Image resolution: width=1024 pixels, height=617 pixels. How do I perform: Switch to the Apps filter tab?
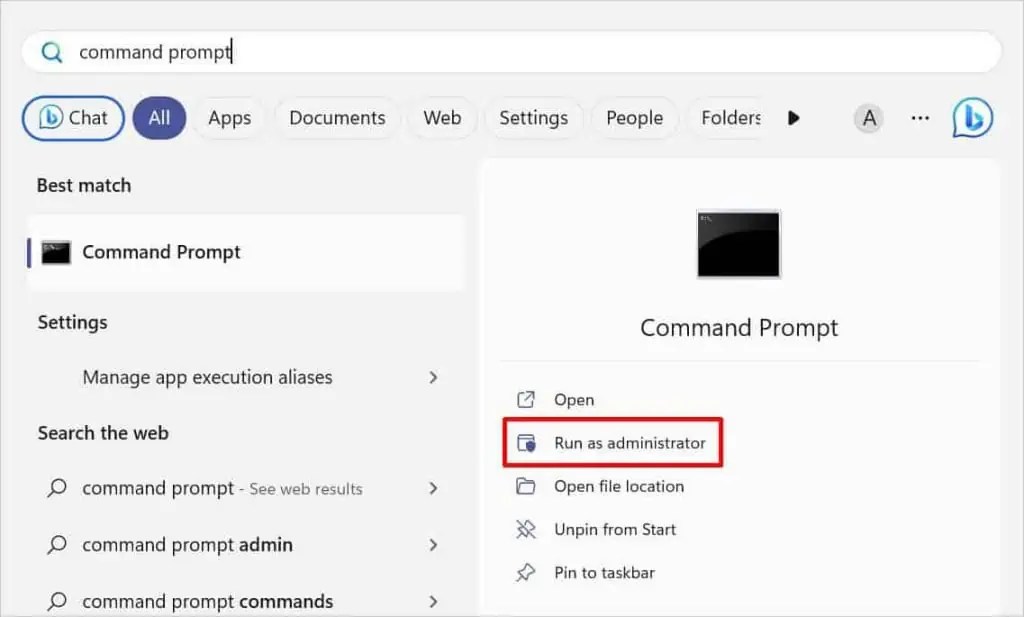229,118
